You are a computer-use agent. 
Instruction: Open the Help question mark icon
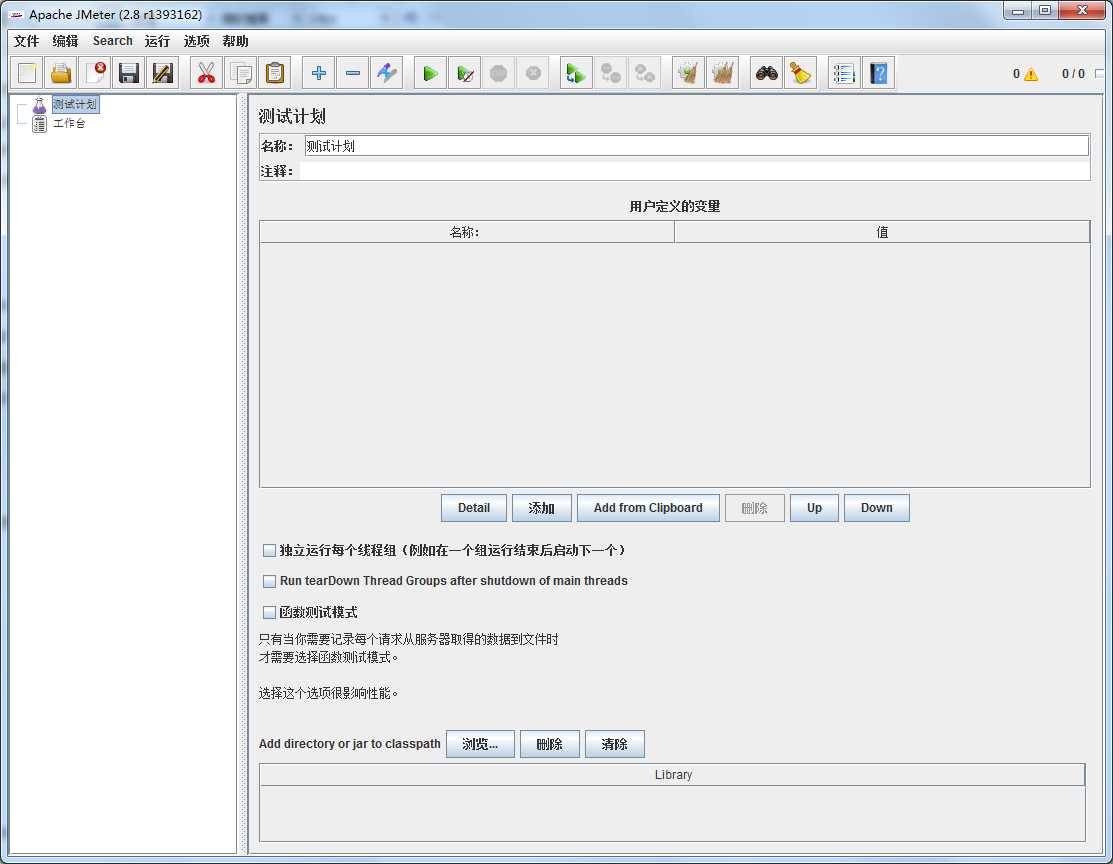point(878,73)
